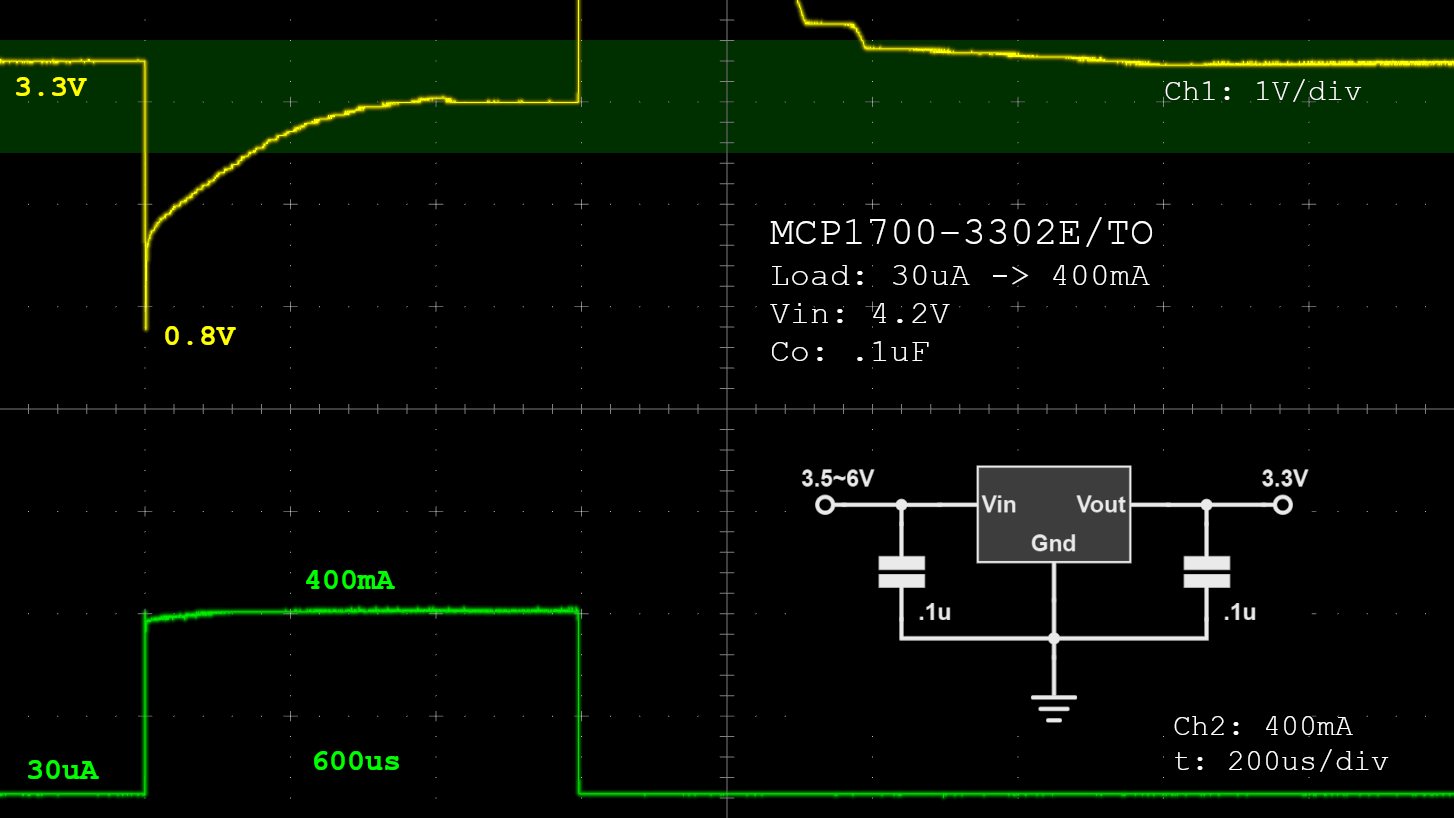Screen dimensions: 1454x818
Task: Click the ground symbol in schematic
Action: (1053, 708)
